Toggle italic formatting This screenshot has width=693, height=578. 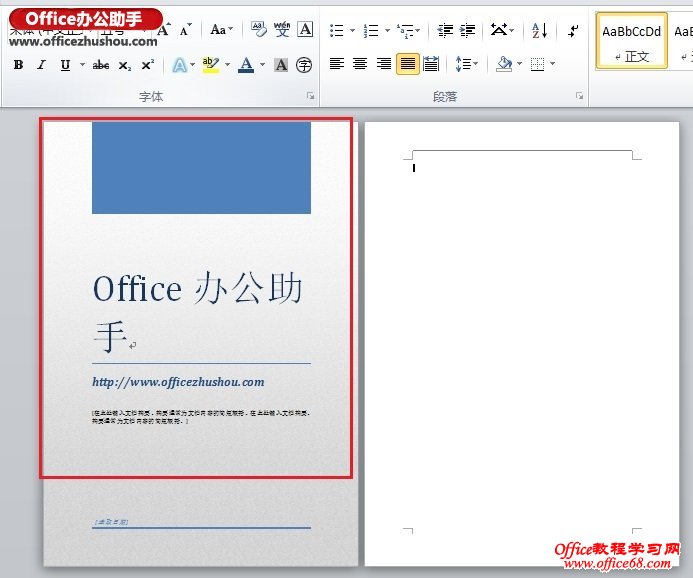click(42, 65)
